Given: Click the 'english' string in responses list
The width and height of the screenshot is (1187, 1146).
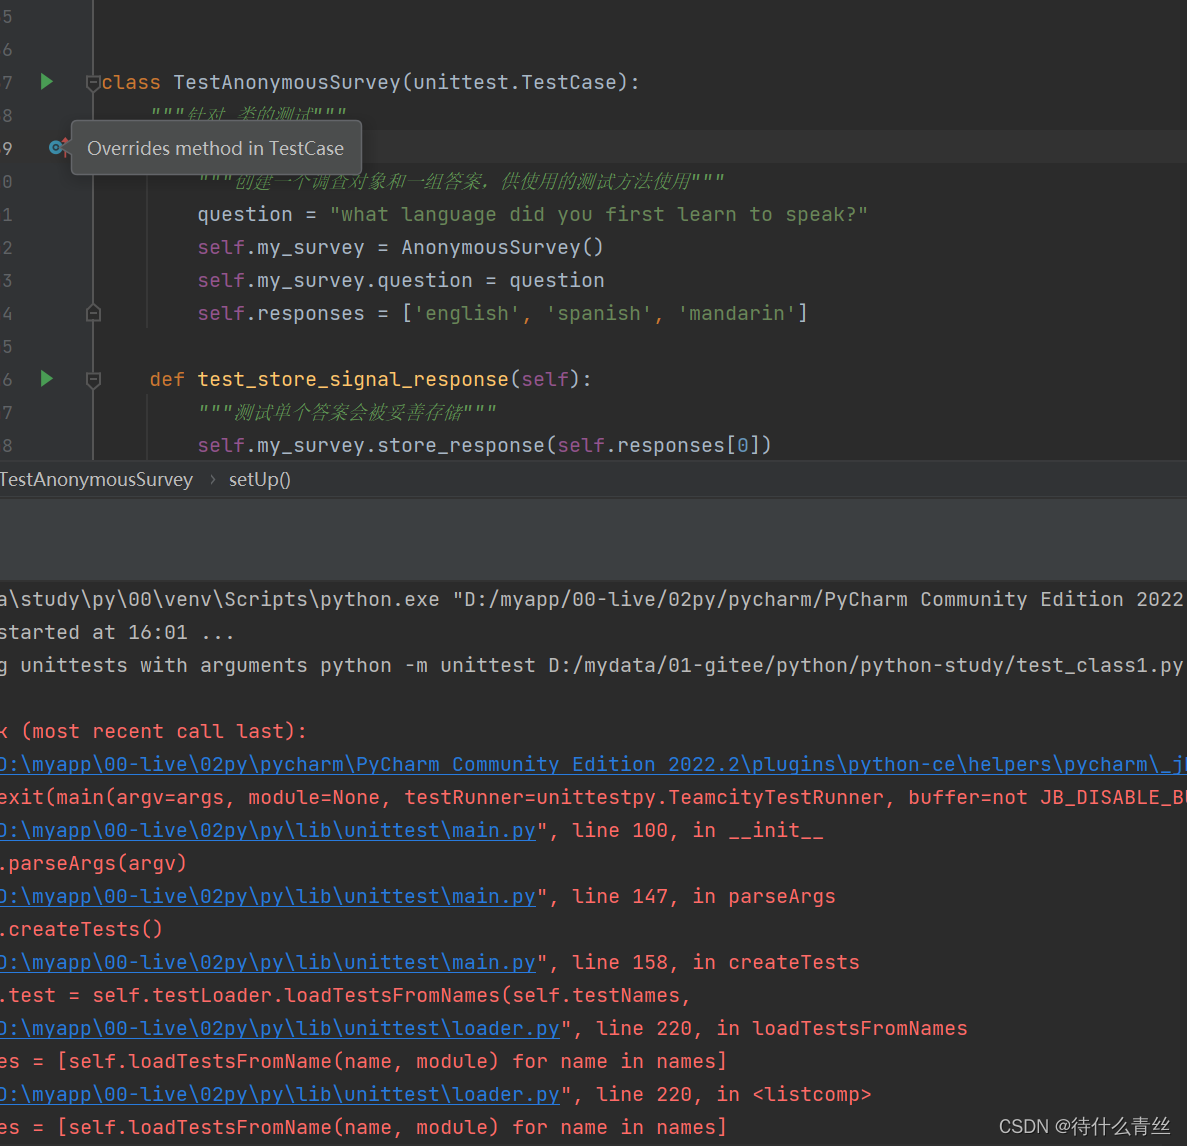Looking at the screenshot, I should pos(466,313).
